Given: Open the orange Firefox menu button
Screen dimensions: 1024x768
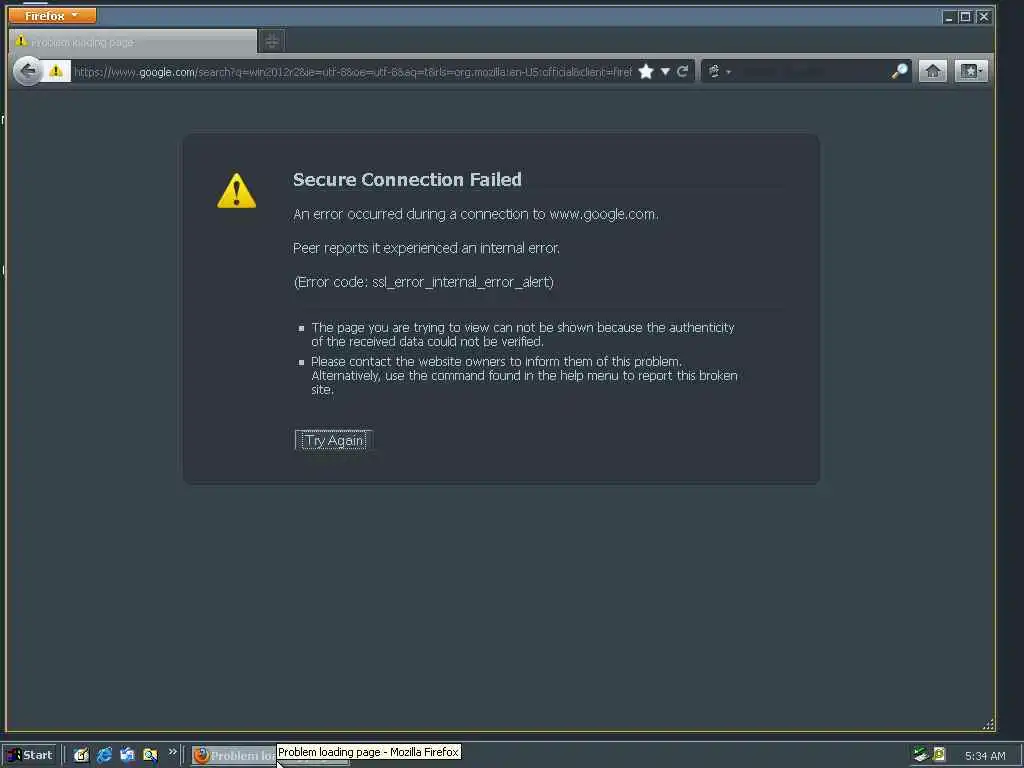Looking at the screenshot, I should click(x=52, y=15).
